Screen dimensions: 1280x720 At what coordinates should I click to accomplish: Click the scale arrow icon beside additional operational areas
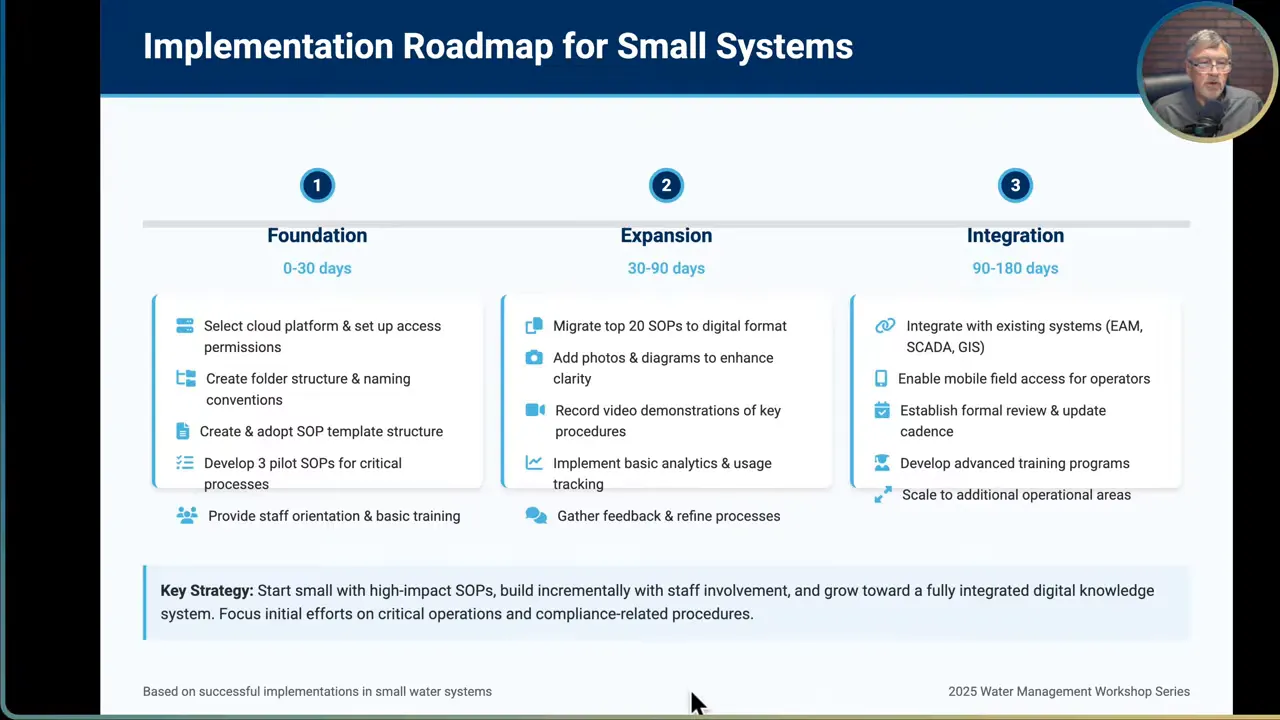[884, 494]
